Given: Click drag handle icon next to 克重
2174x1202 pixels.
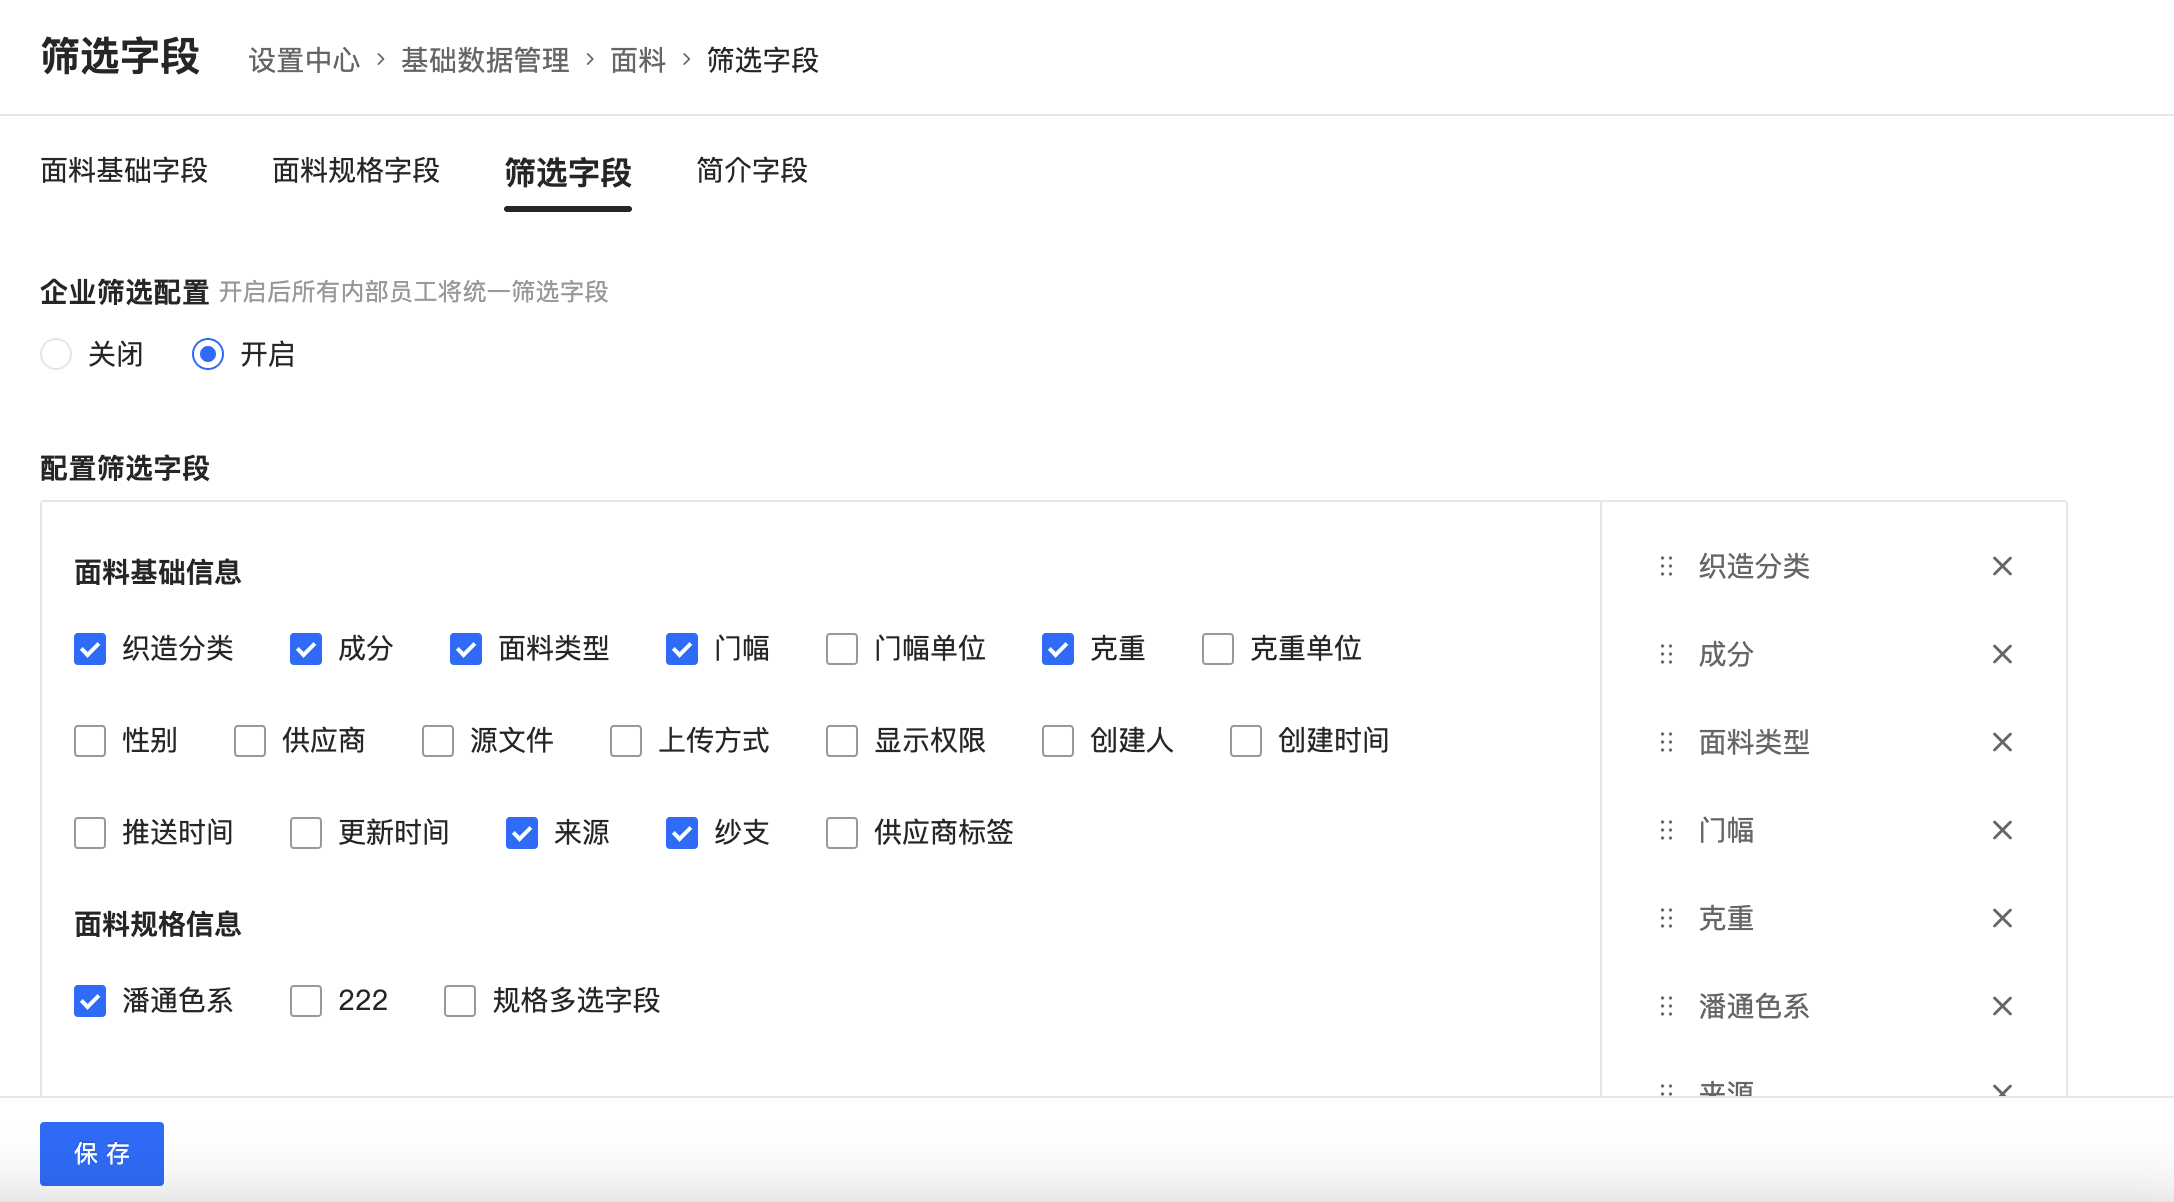Looking at the screenshot, I should point(1666,918).
